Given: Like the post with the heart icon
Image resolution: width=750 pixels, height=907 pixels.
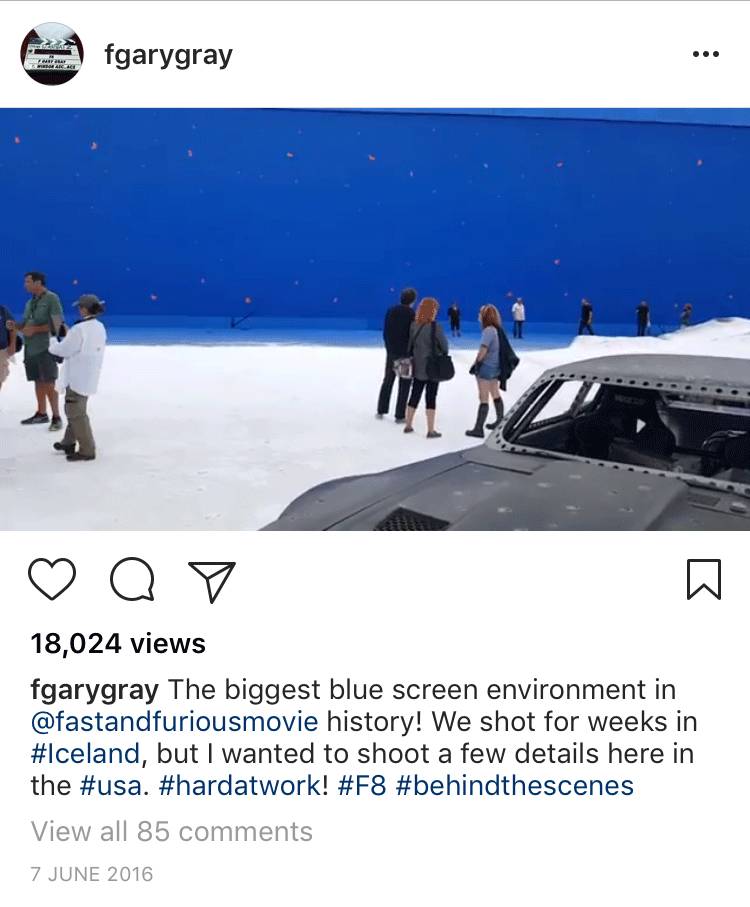Looking at the screenshot, I should pos(51,579).
